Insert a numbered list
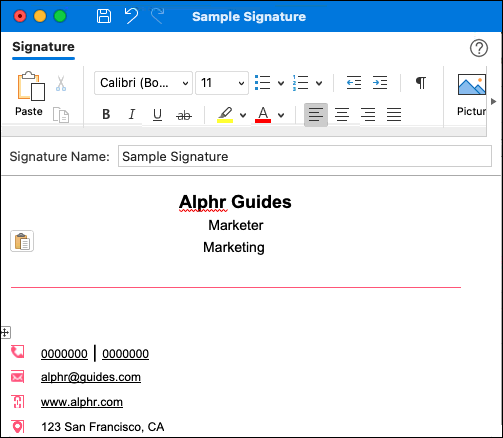 point(300,83)
